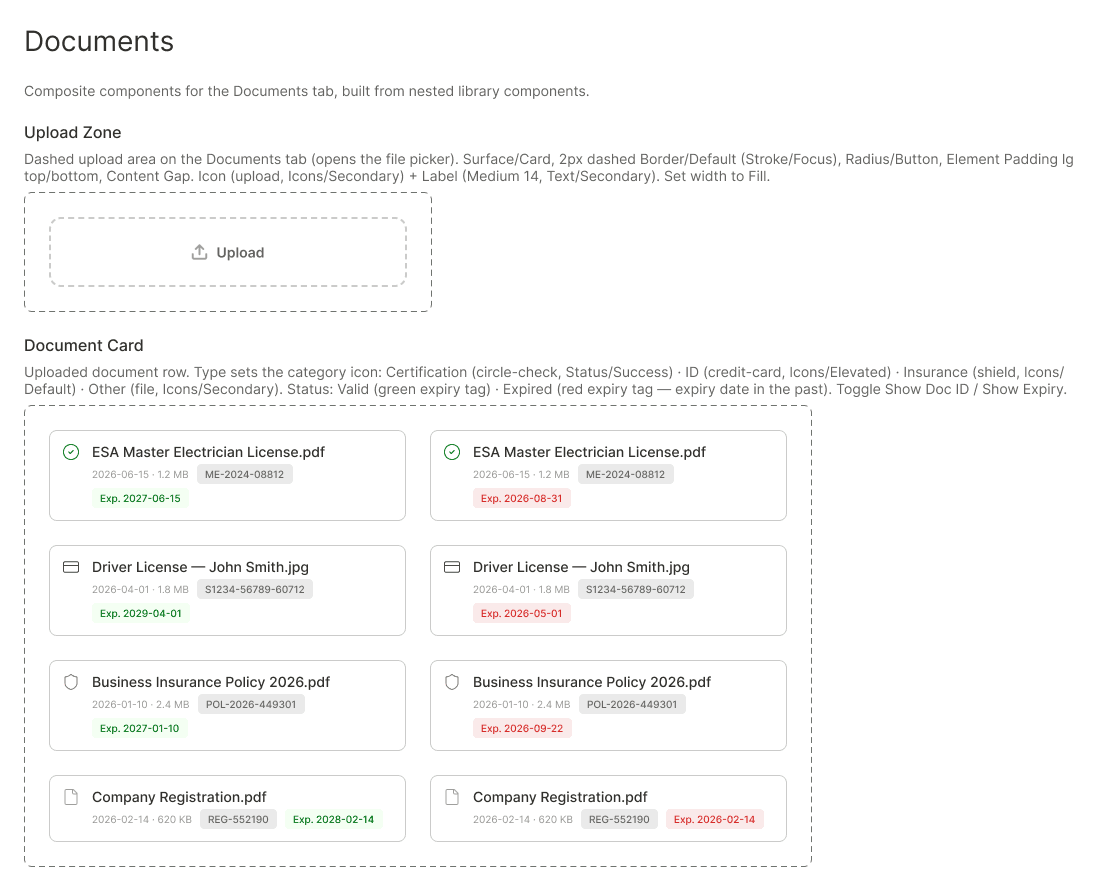This screenshot has height=891, width=1100.
Task: Open 'Business Insurance Policy 2026.pdf' expiring 2027-01-10
Action: click(x=210, y=682)
